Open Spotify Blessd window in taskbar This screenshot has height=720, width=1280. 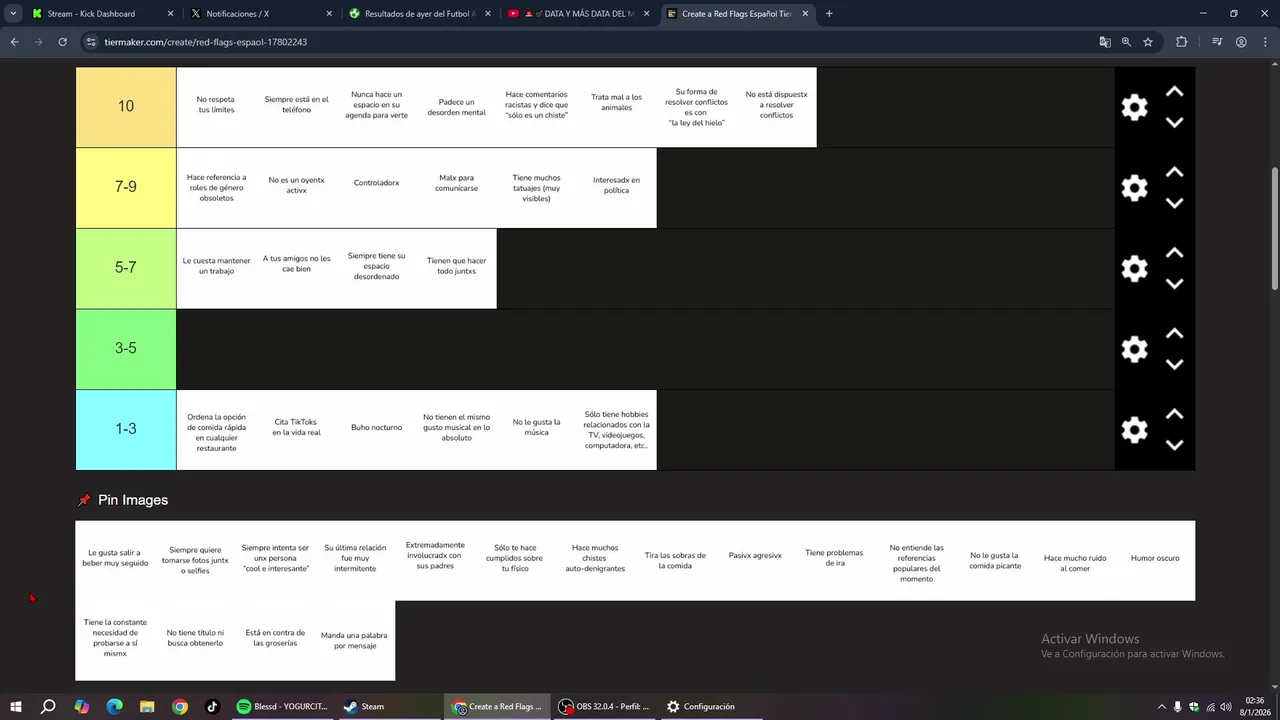pos(282,706)
